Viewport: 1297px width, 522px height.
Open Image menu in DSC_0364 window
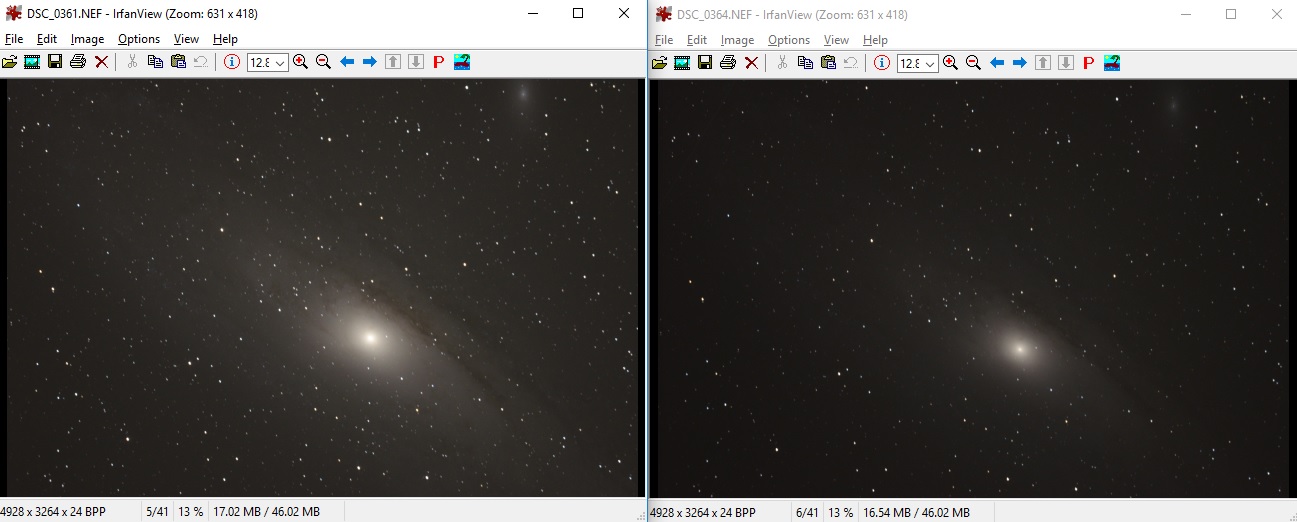(x=738, y=39)
